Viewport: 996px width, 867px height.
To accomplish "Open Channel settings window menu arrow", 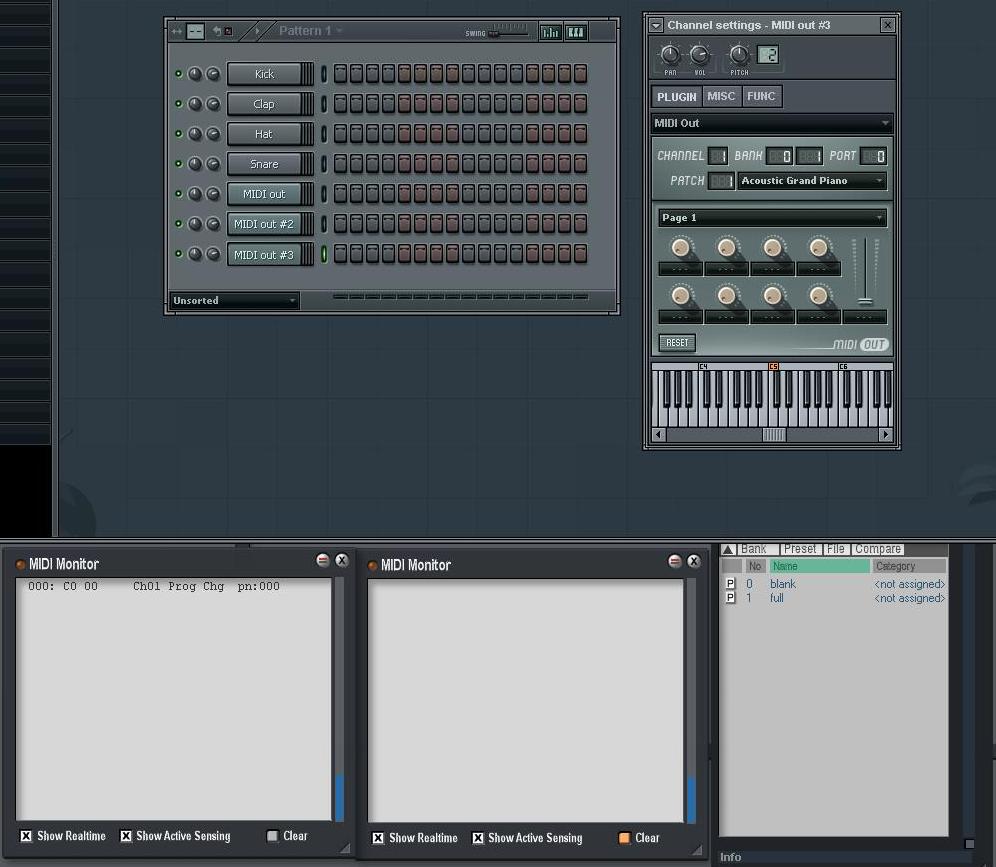I will (x=656, y=25).
